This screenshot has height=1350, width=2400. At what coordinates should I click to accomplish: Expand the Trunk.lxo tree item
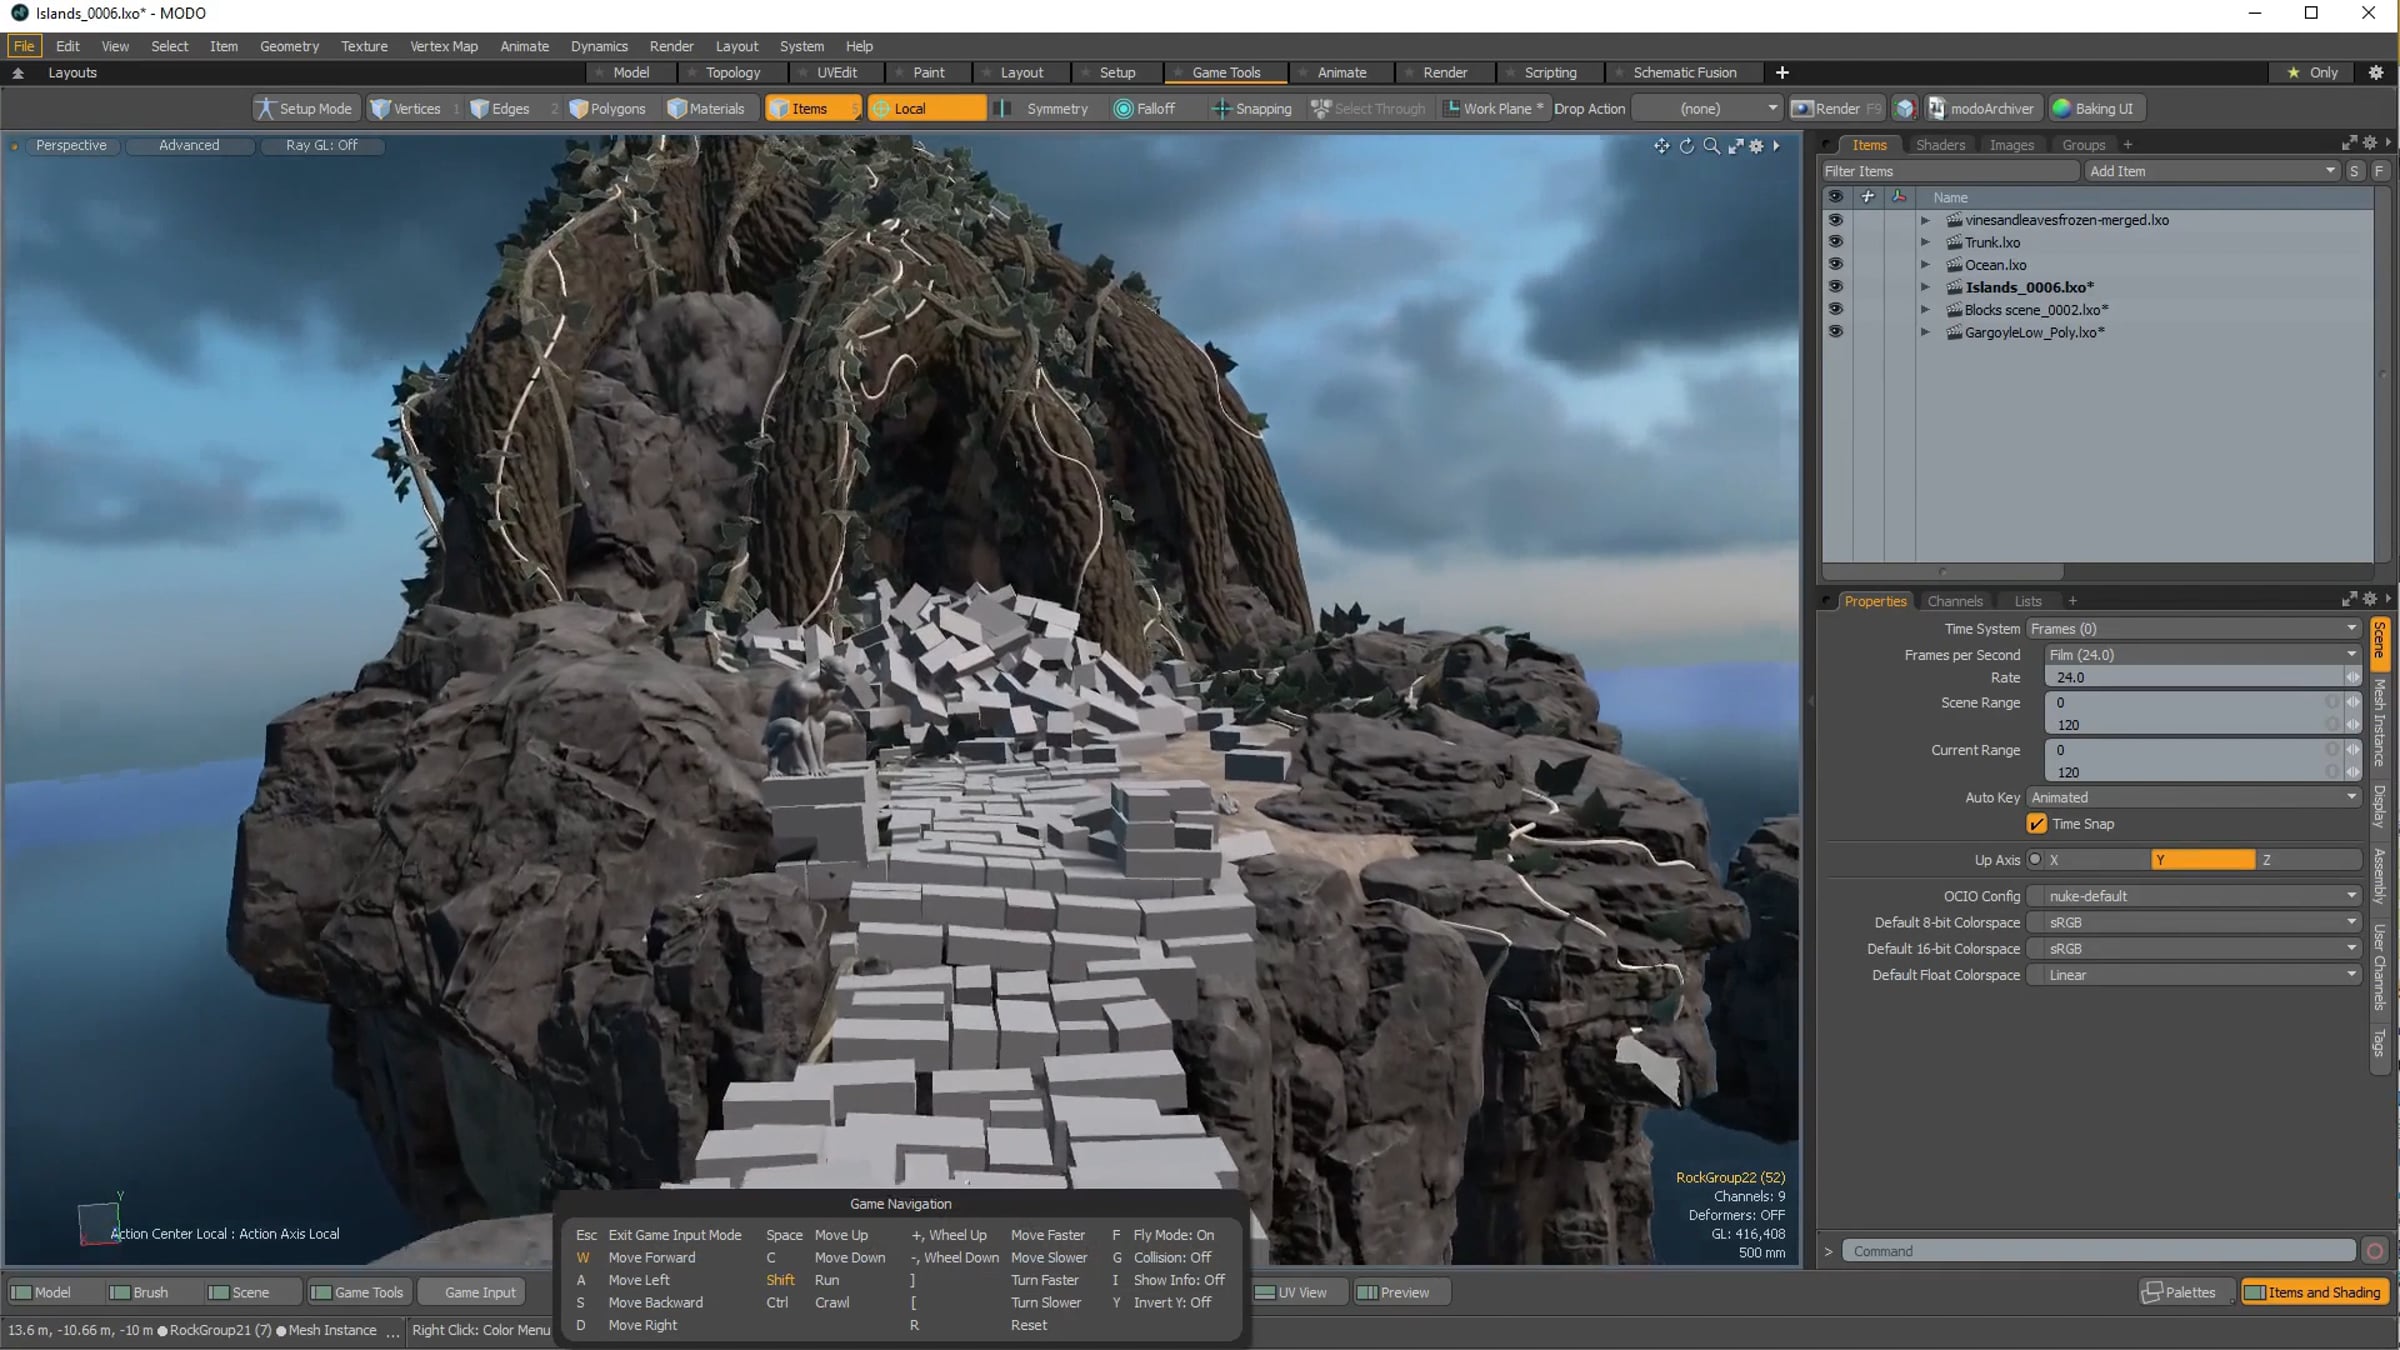point(1925,243)
